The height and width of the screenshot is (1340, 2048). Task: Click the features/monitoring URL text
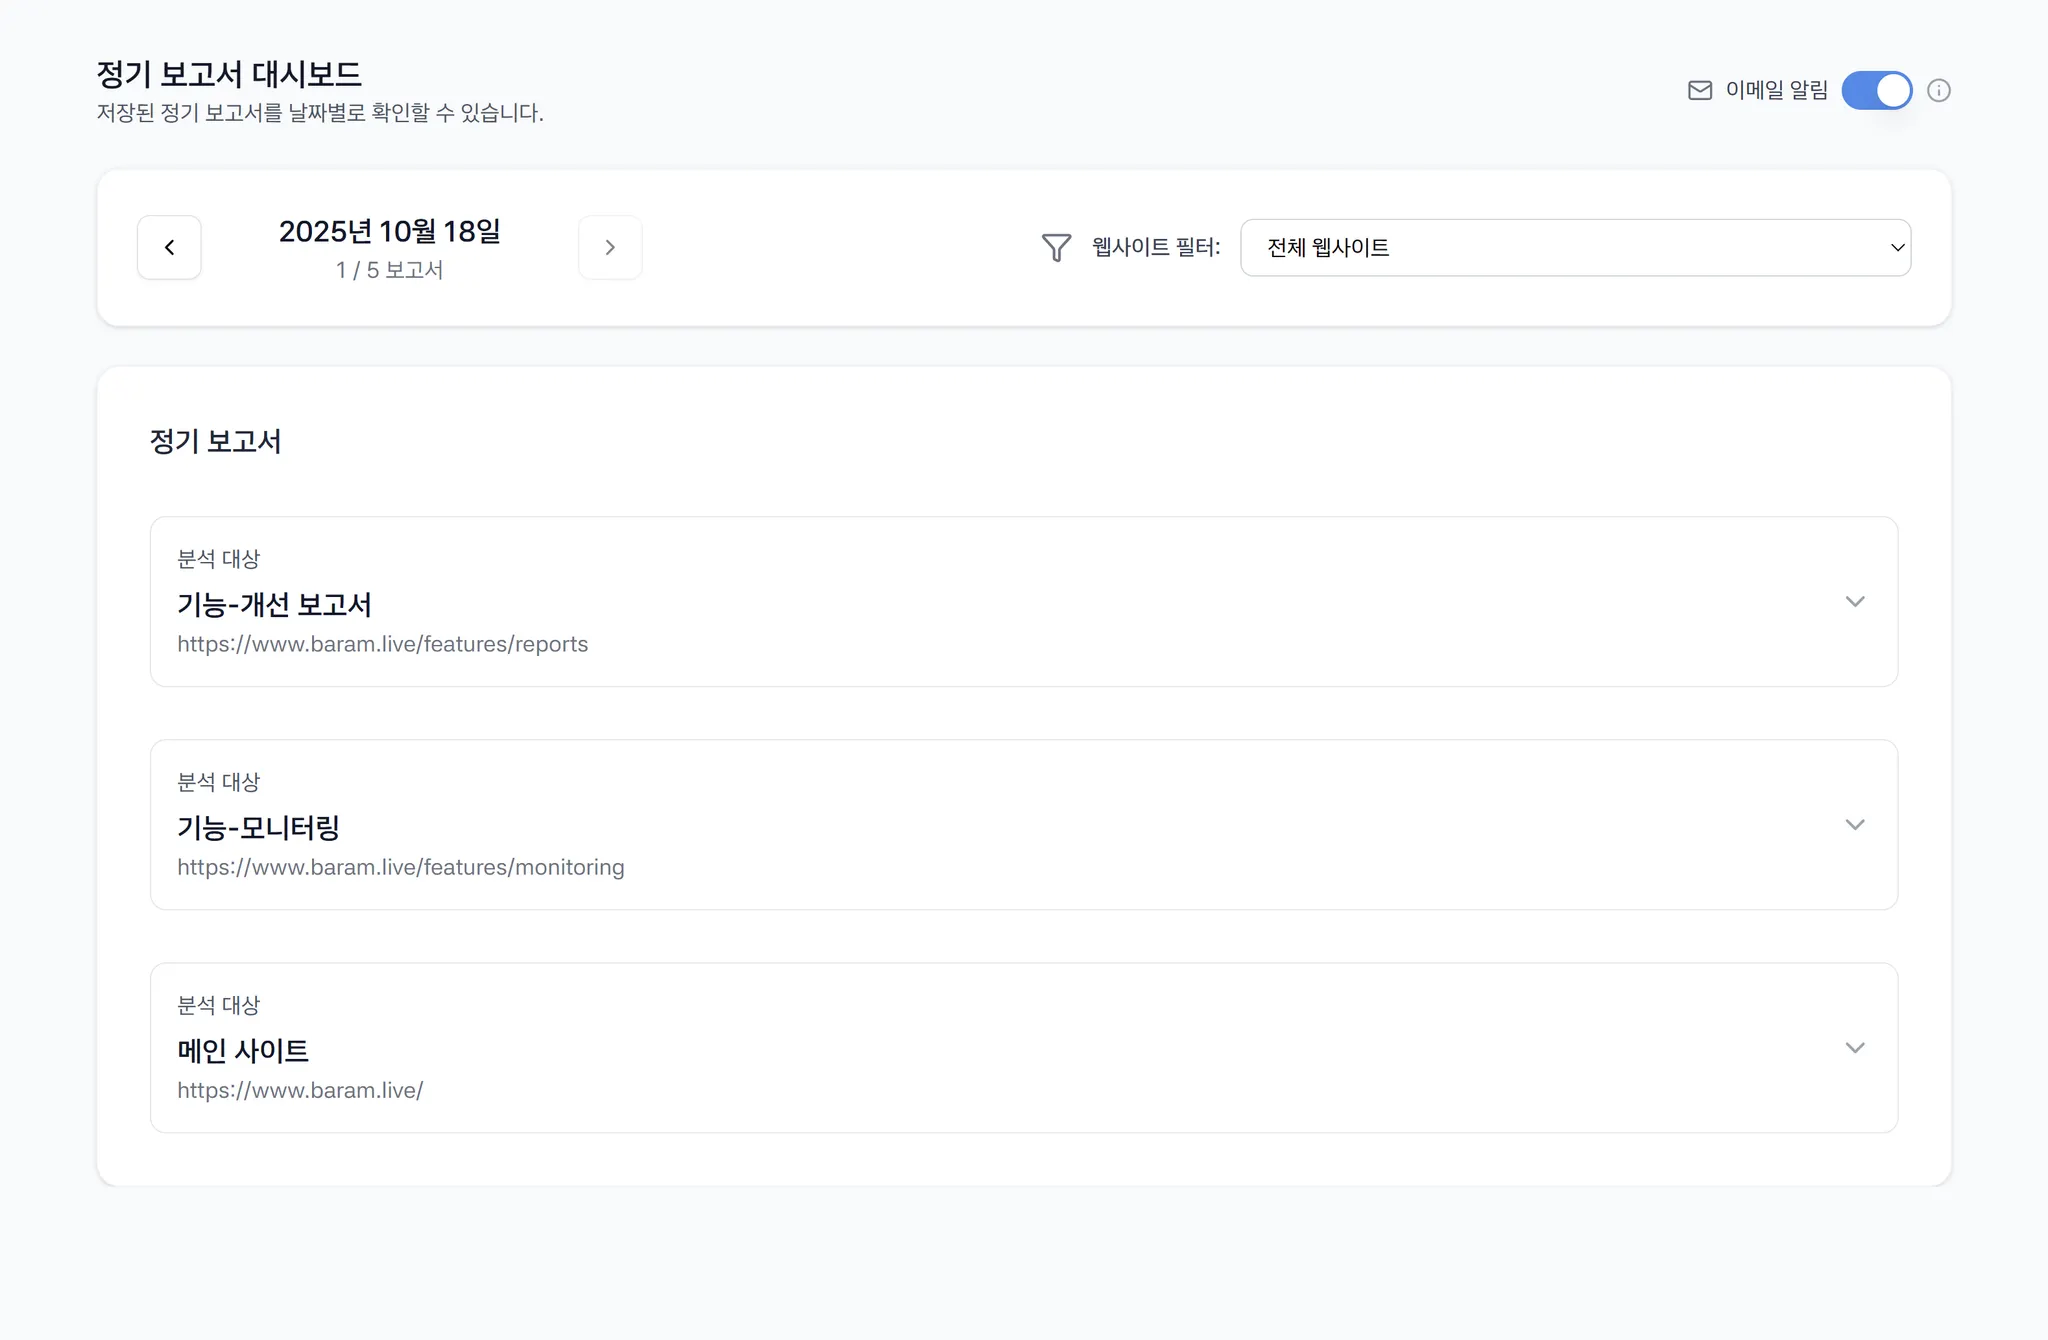(x=400, y=867)
